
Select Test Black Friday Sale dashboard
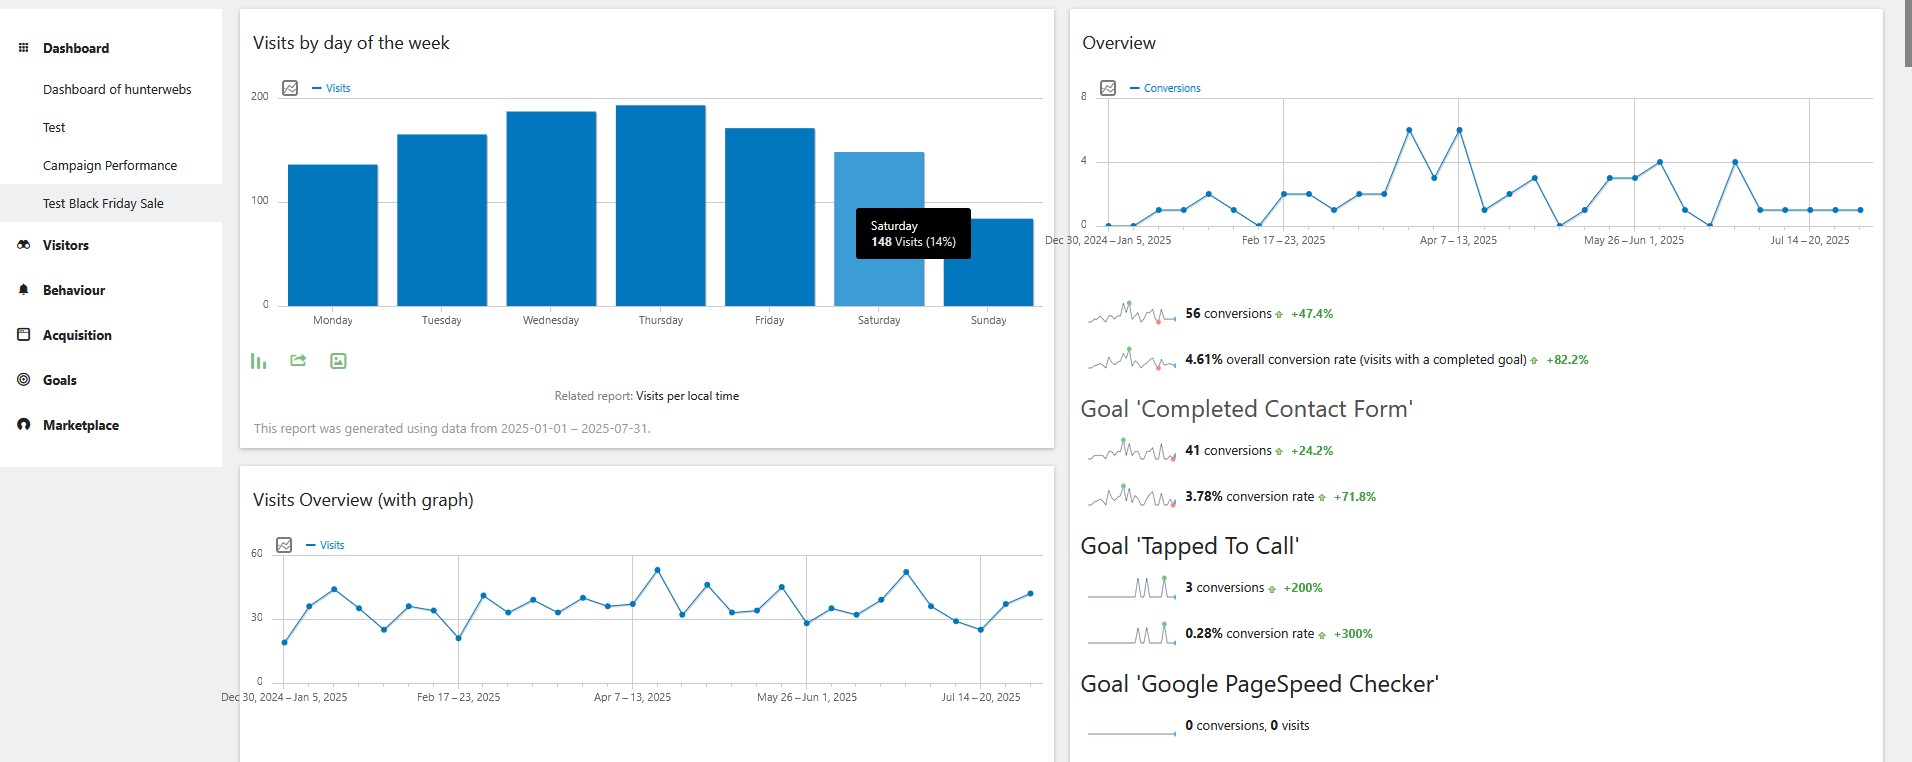coord(103,203)
